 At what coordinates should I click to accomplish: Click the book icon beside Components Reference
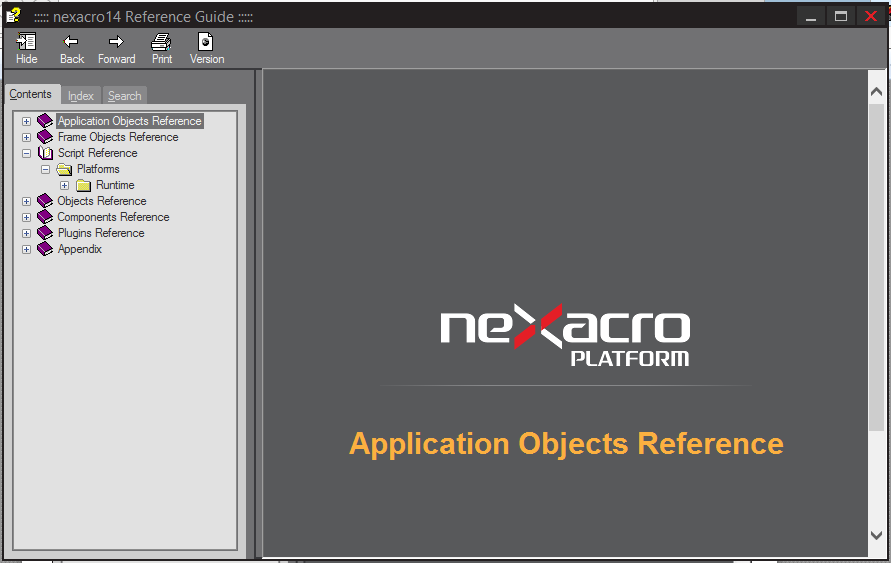click(45, 217)
